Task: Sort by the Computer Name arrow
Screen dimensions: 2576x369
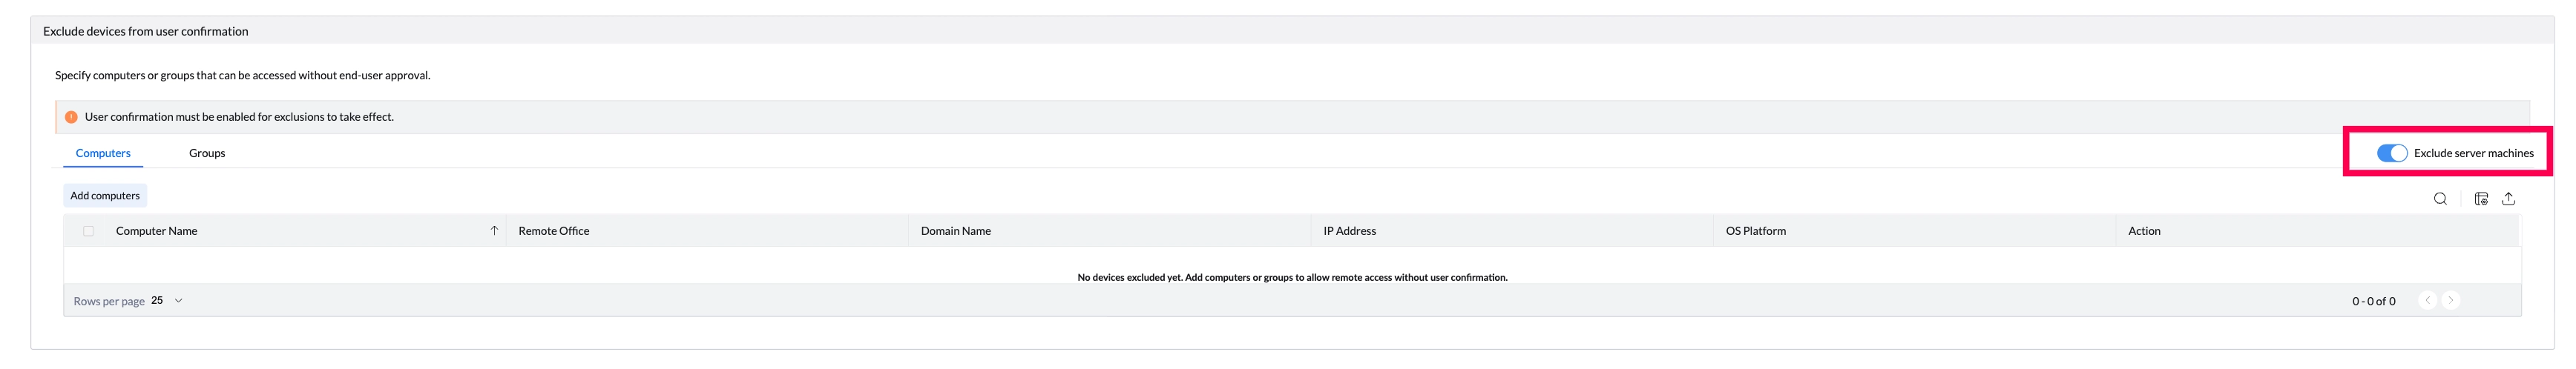Action: click(494, 231)
